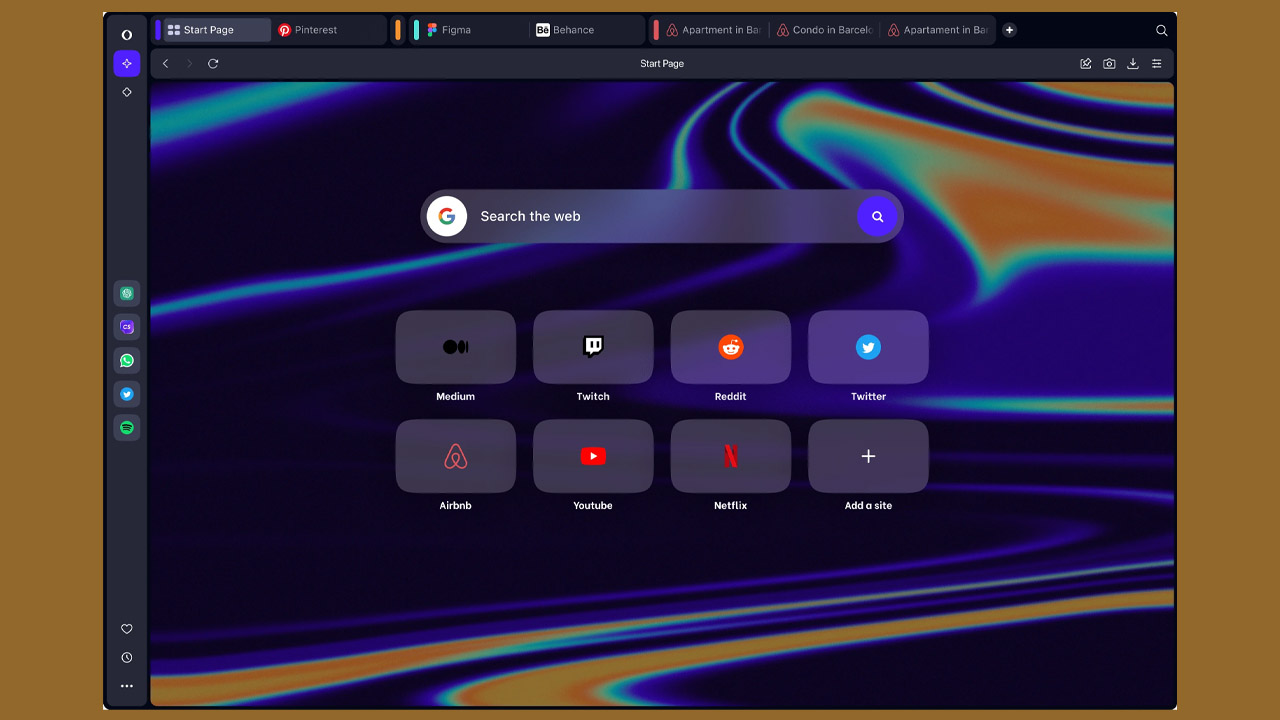
Task: Click the Search the web field
Action: (x=662, y=216)
